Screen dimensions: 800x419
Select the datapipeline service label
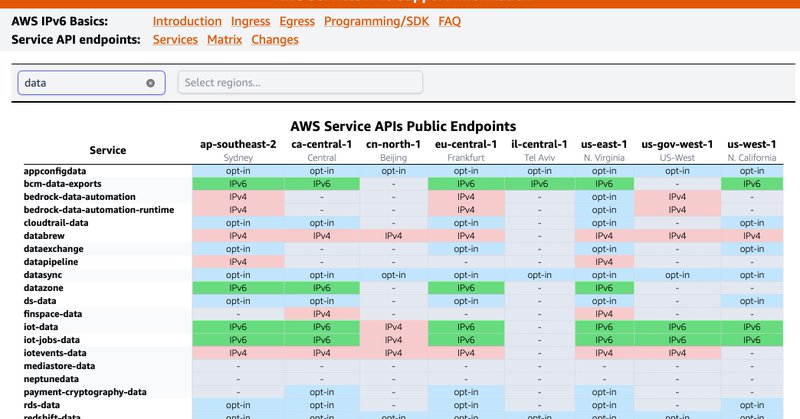coord(51,262)
